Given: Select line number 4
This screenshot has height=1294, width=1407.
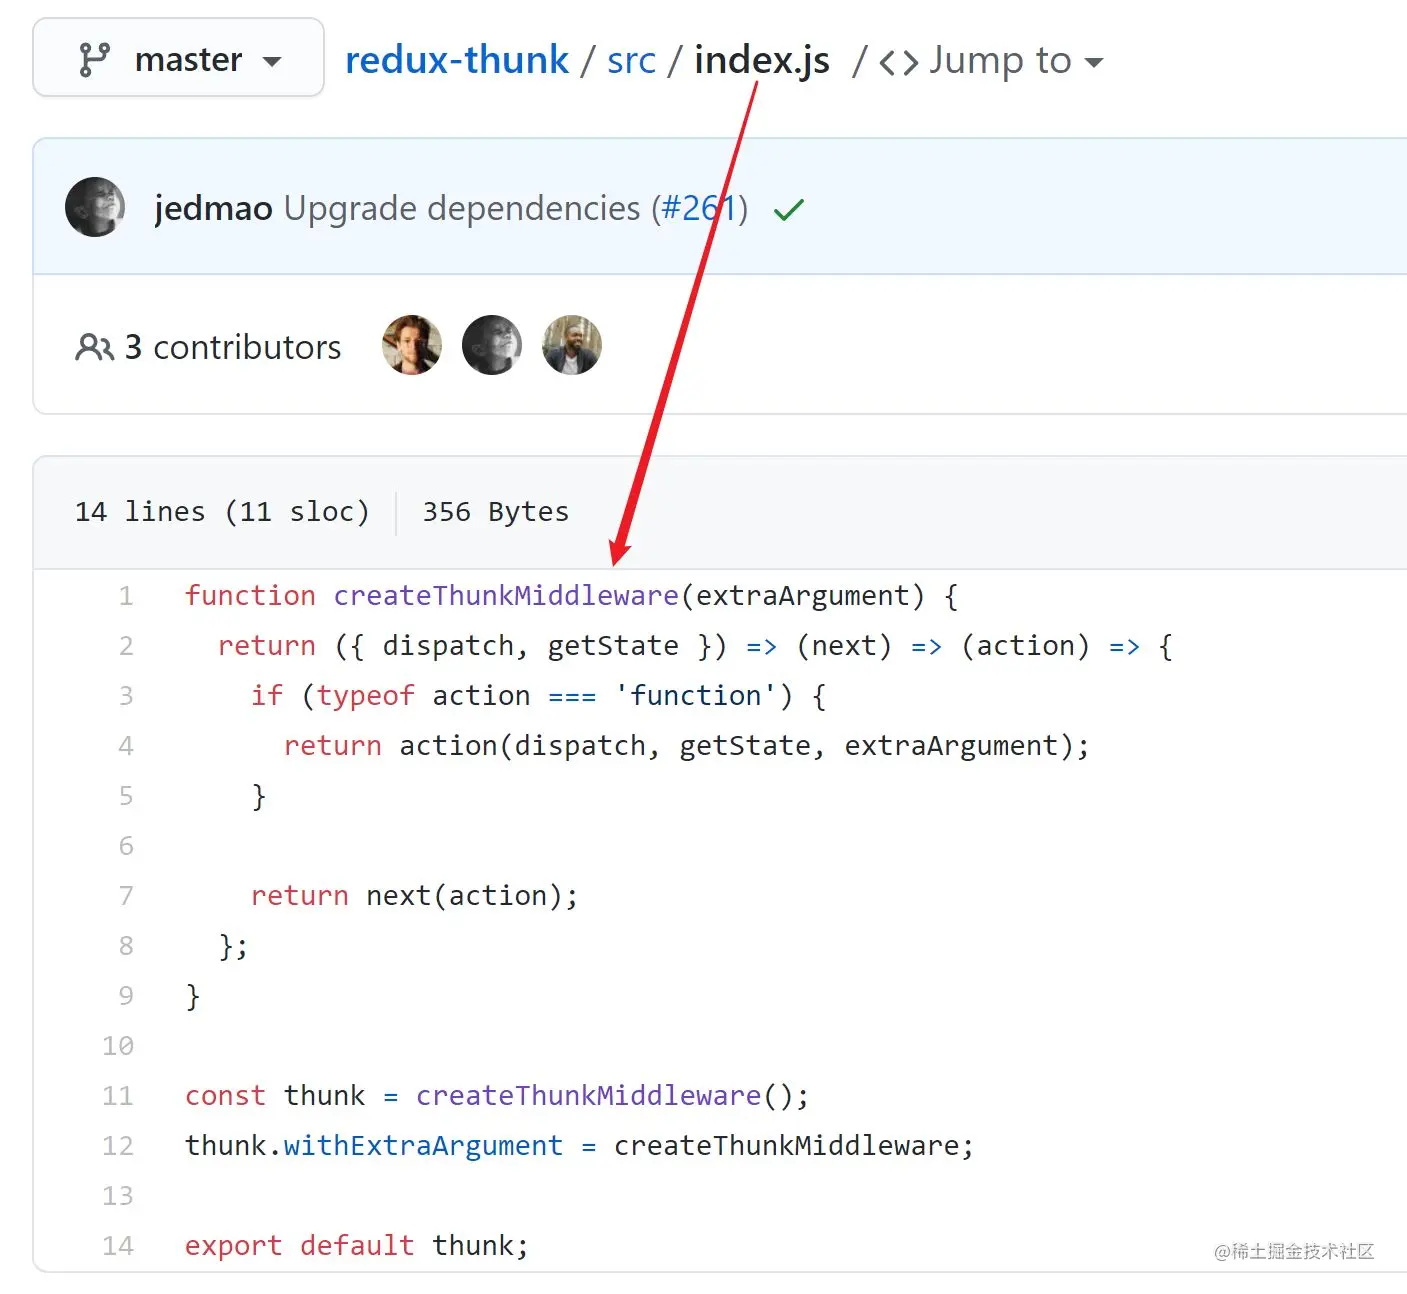Looking at the screenshot, I should point(126,746).
